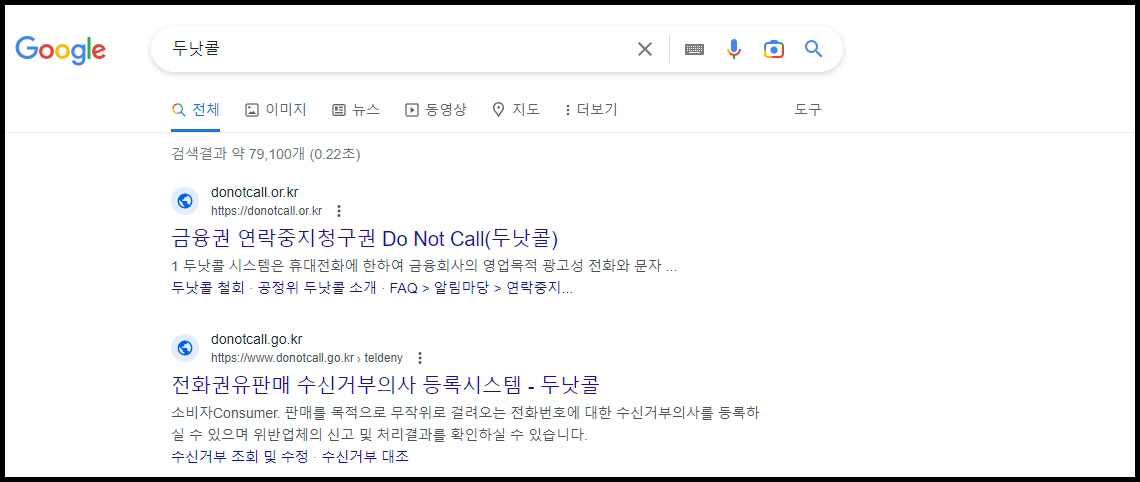Open image search with camera icon

click(774, 49)
